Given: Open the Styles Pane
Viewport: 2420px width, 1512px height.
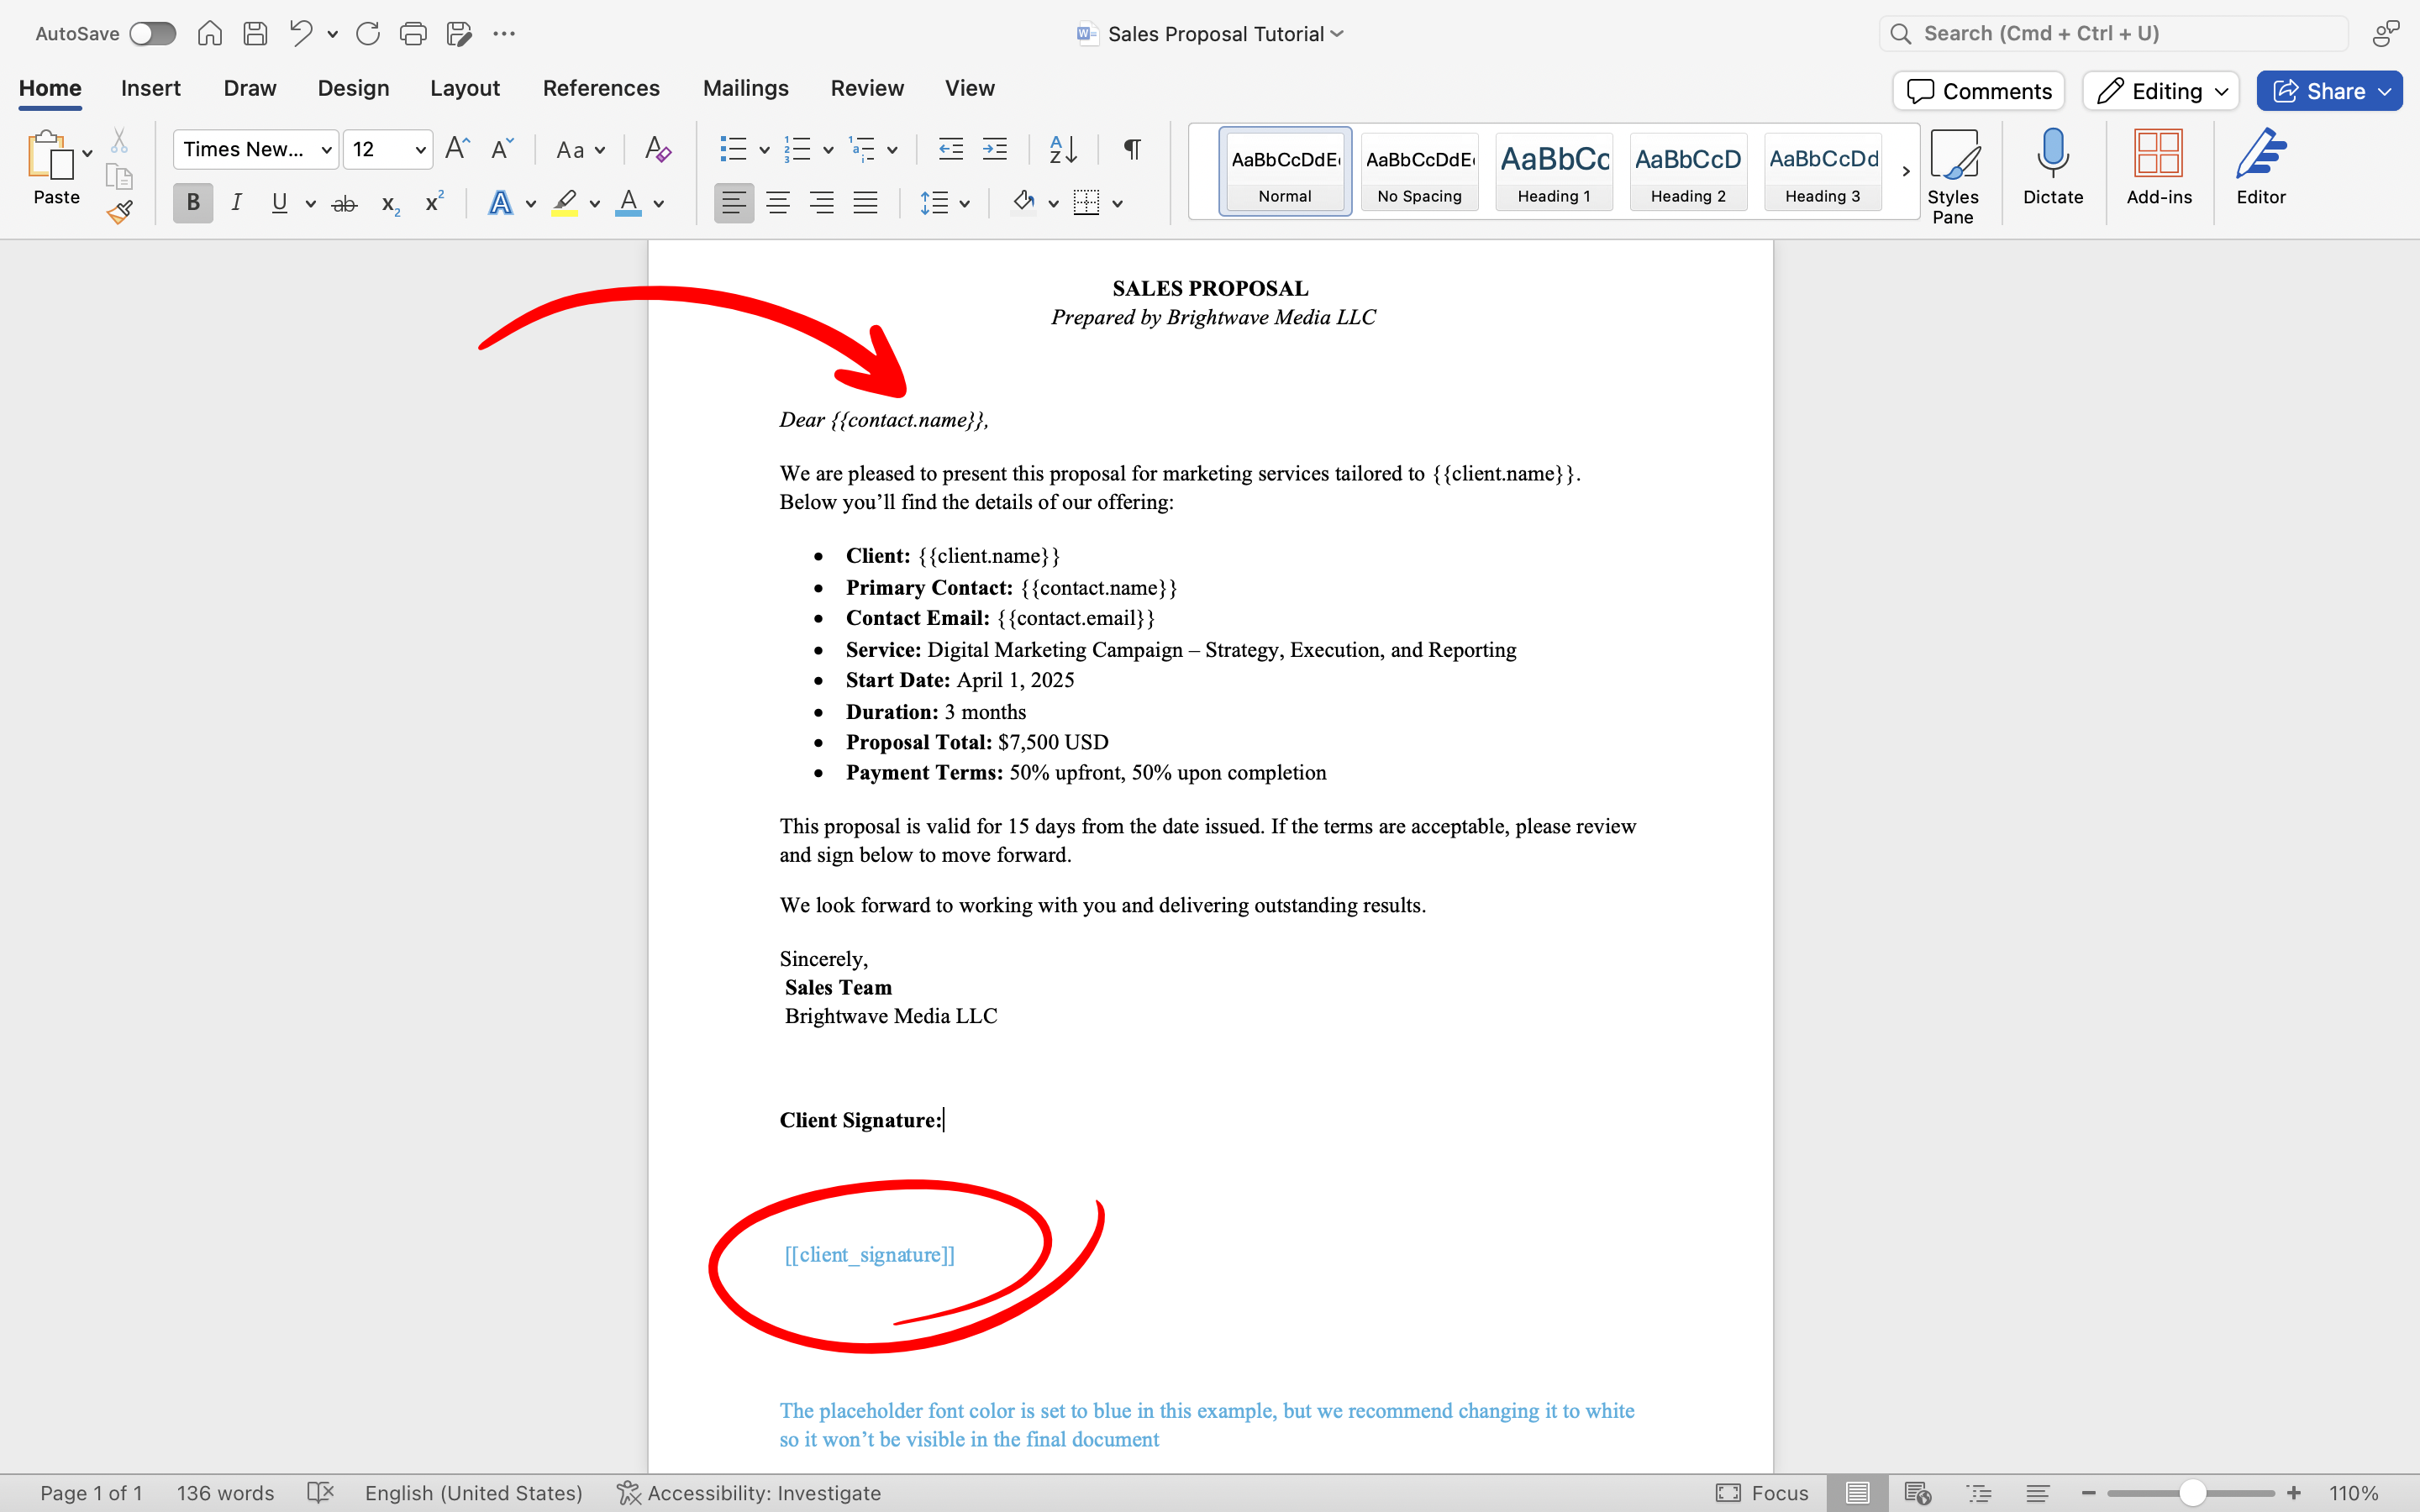Looking at the screenshot, I should click(1954, 171).
